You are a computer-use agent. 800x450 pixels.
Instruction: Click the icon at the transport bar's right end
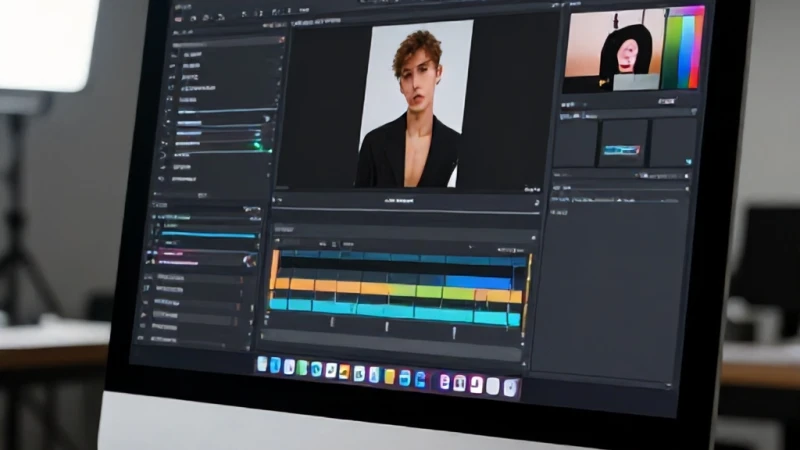tap(537, 203)
